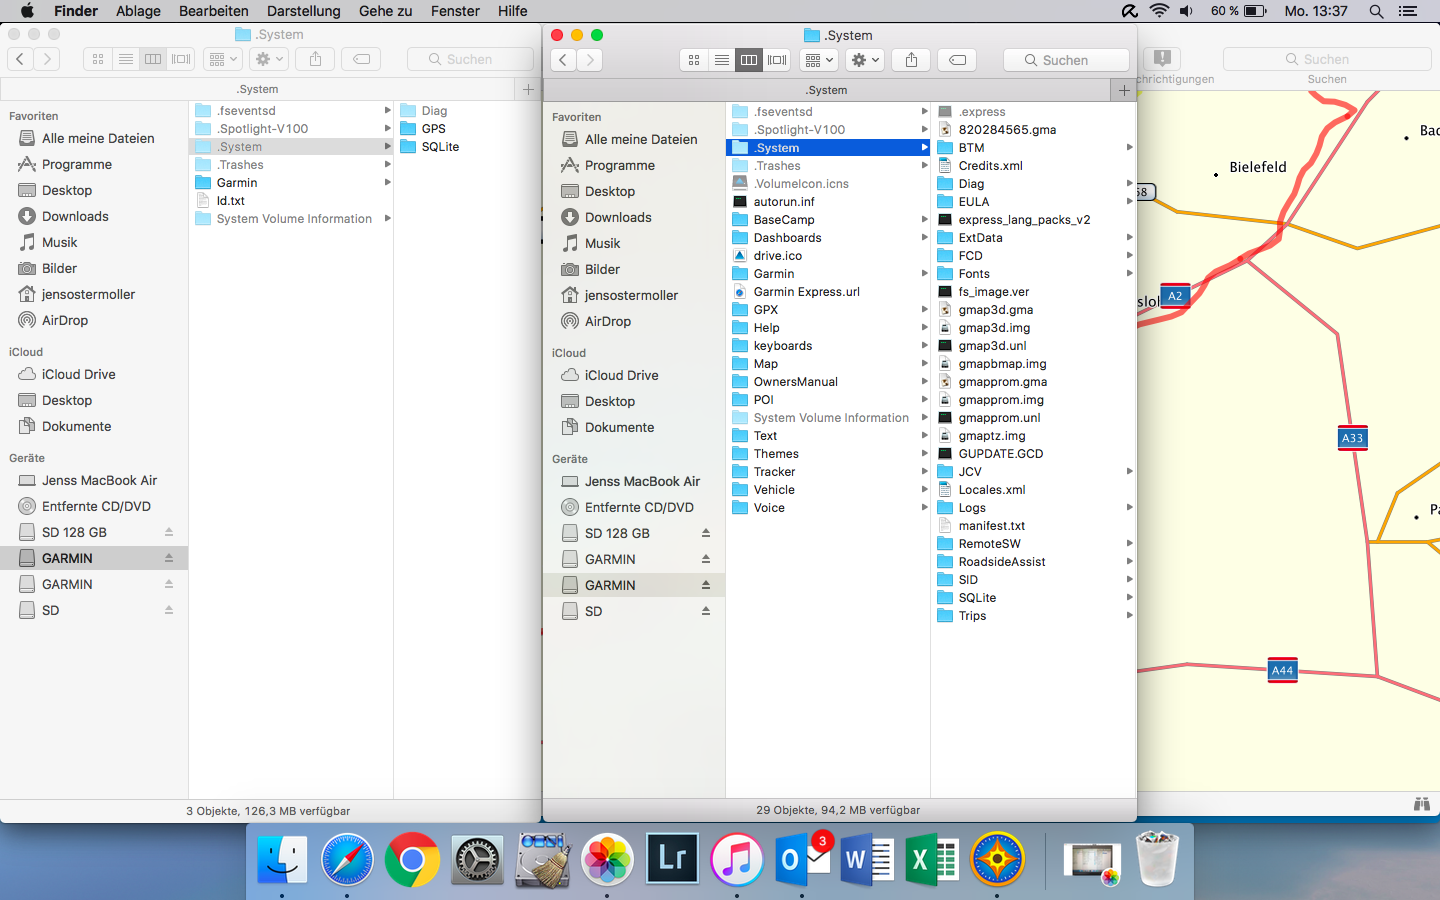Switch to Cover Flow view in active window
The image size is (1440, 900).
tap(777, 60)
